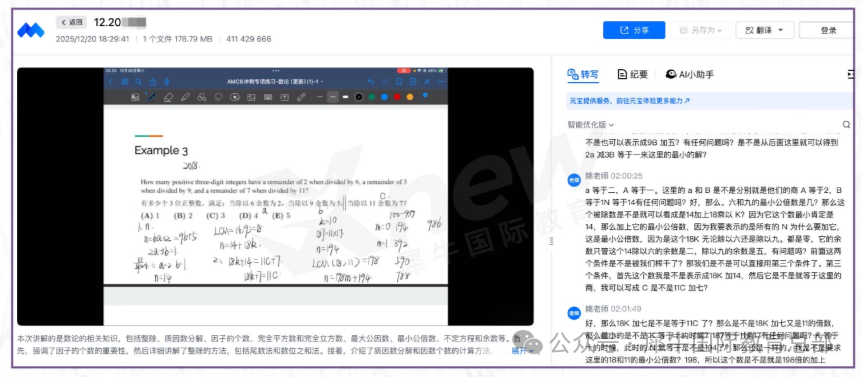861x377 pixels.
Task: Collapse the side panel via the top-right icon
Action: (851, 74)
